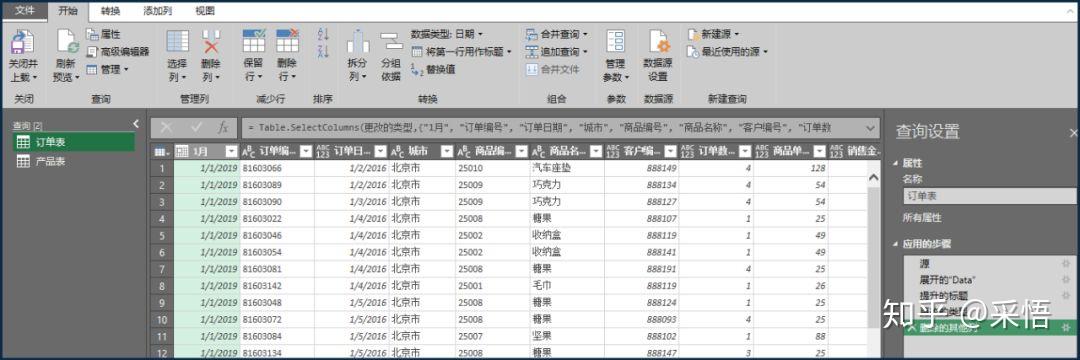Click the formula bar cancel X icon
The image size is (1080, 360).
166,127
